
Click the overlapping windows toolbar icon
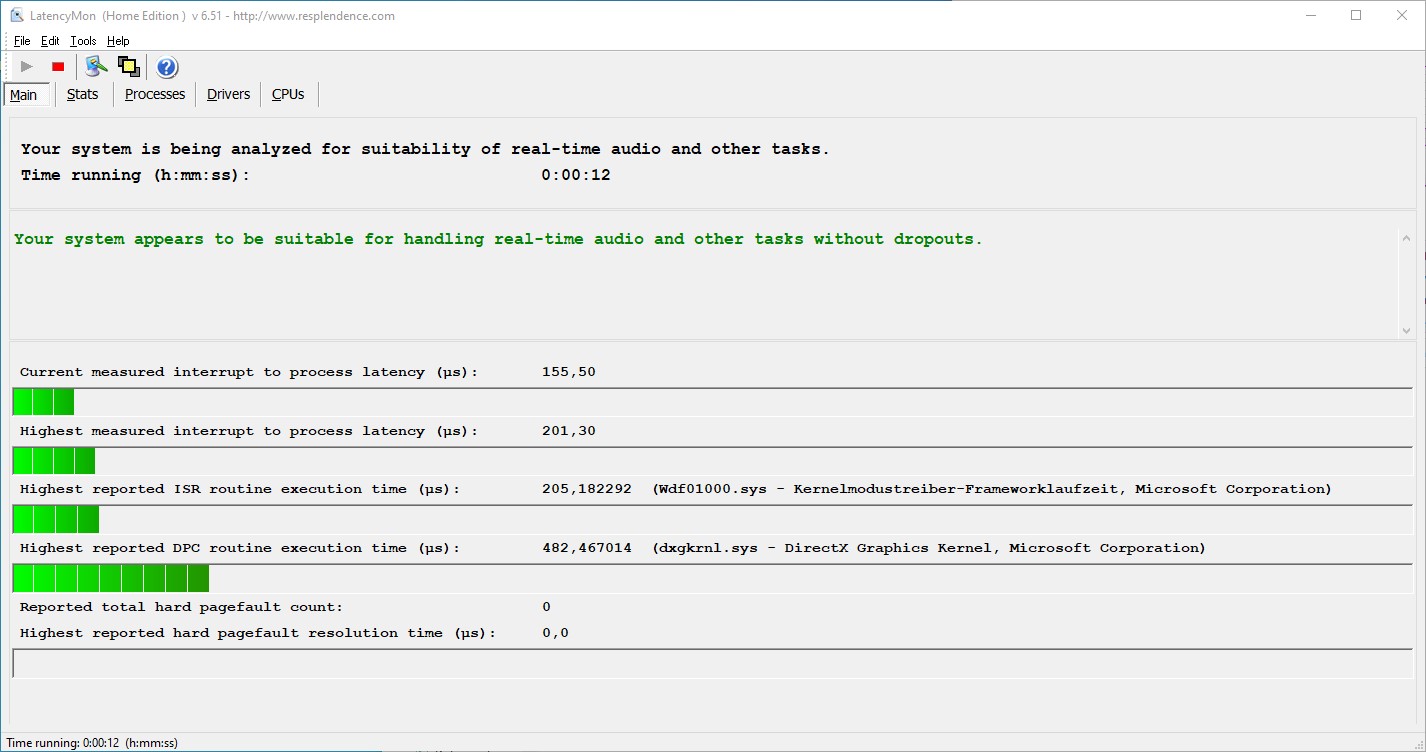128,67
